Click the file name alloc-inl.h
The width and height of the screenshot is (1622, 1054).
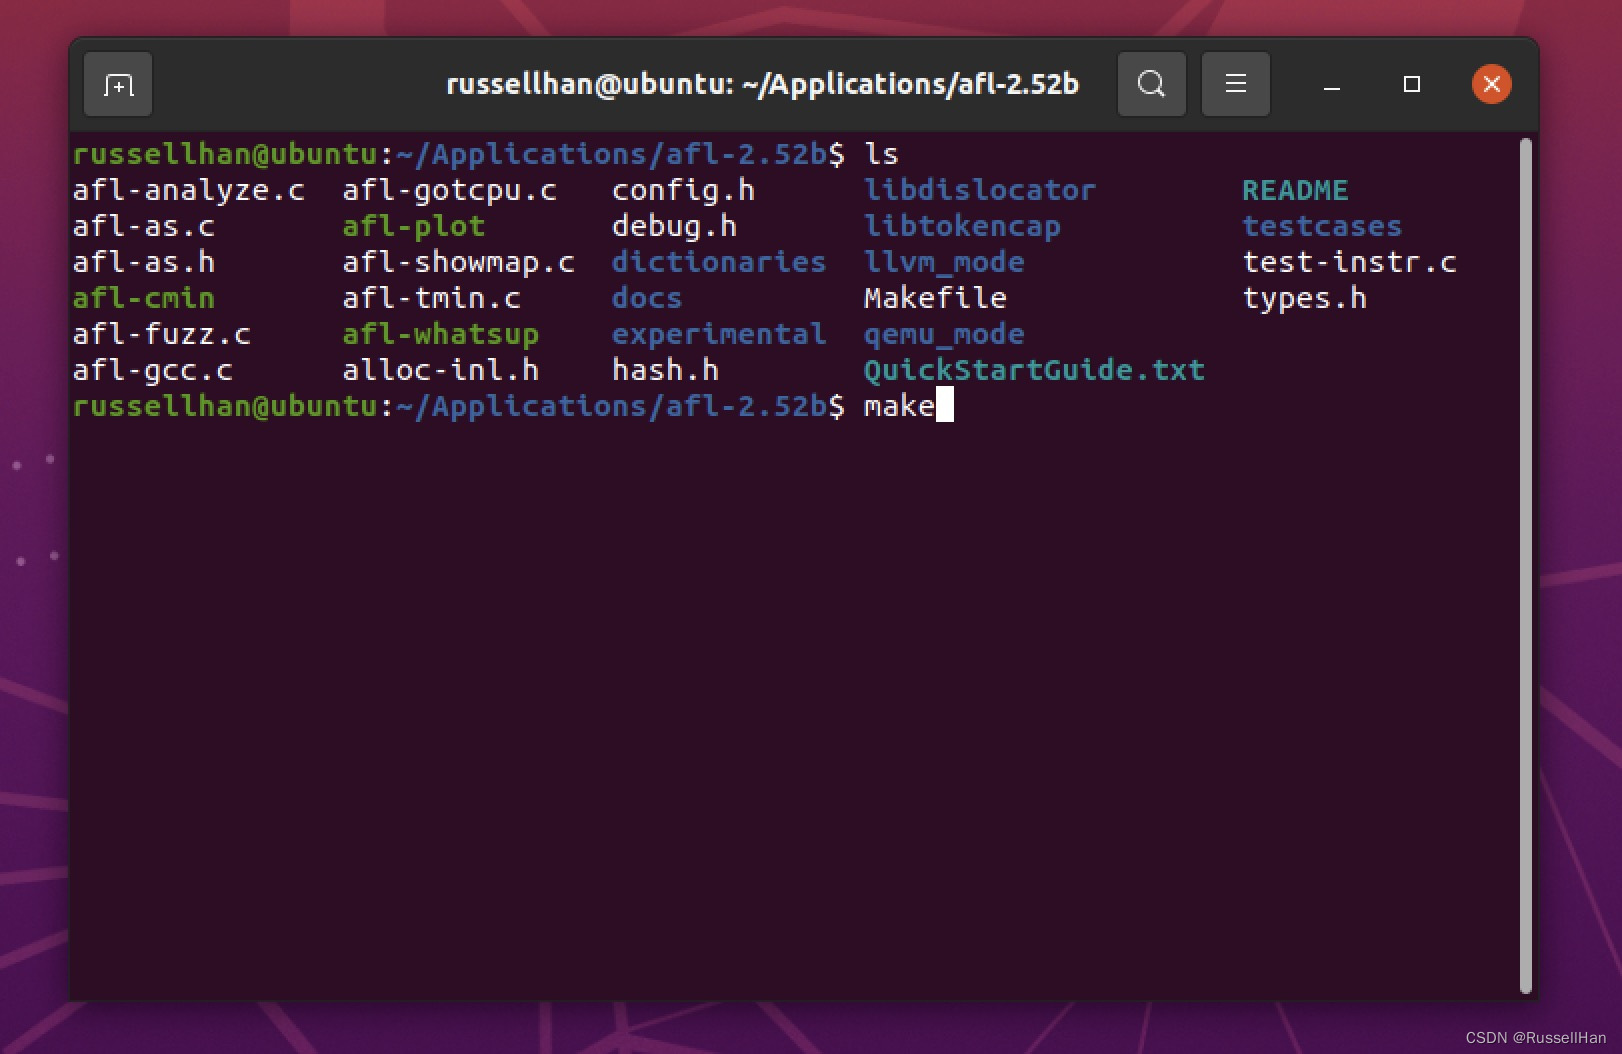click(440, 371)
